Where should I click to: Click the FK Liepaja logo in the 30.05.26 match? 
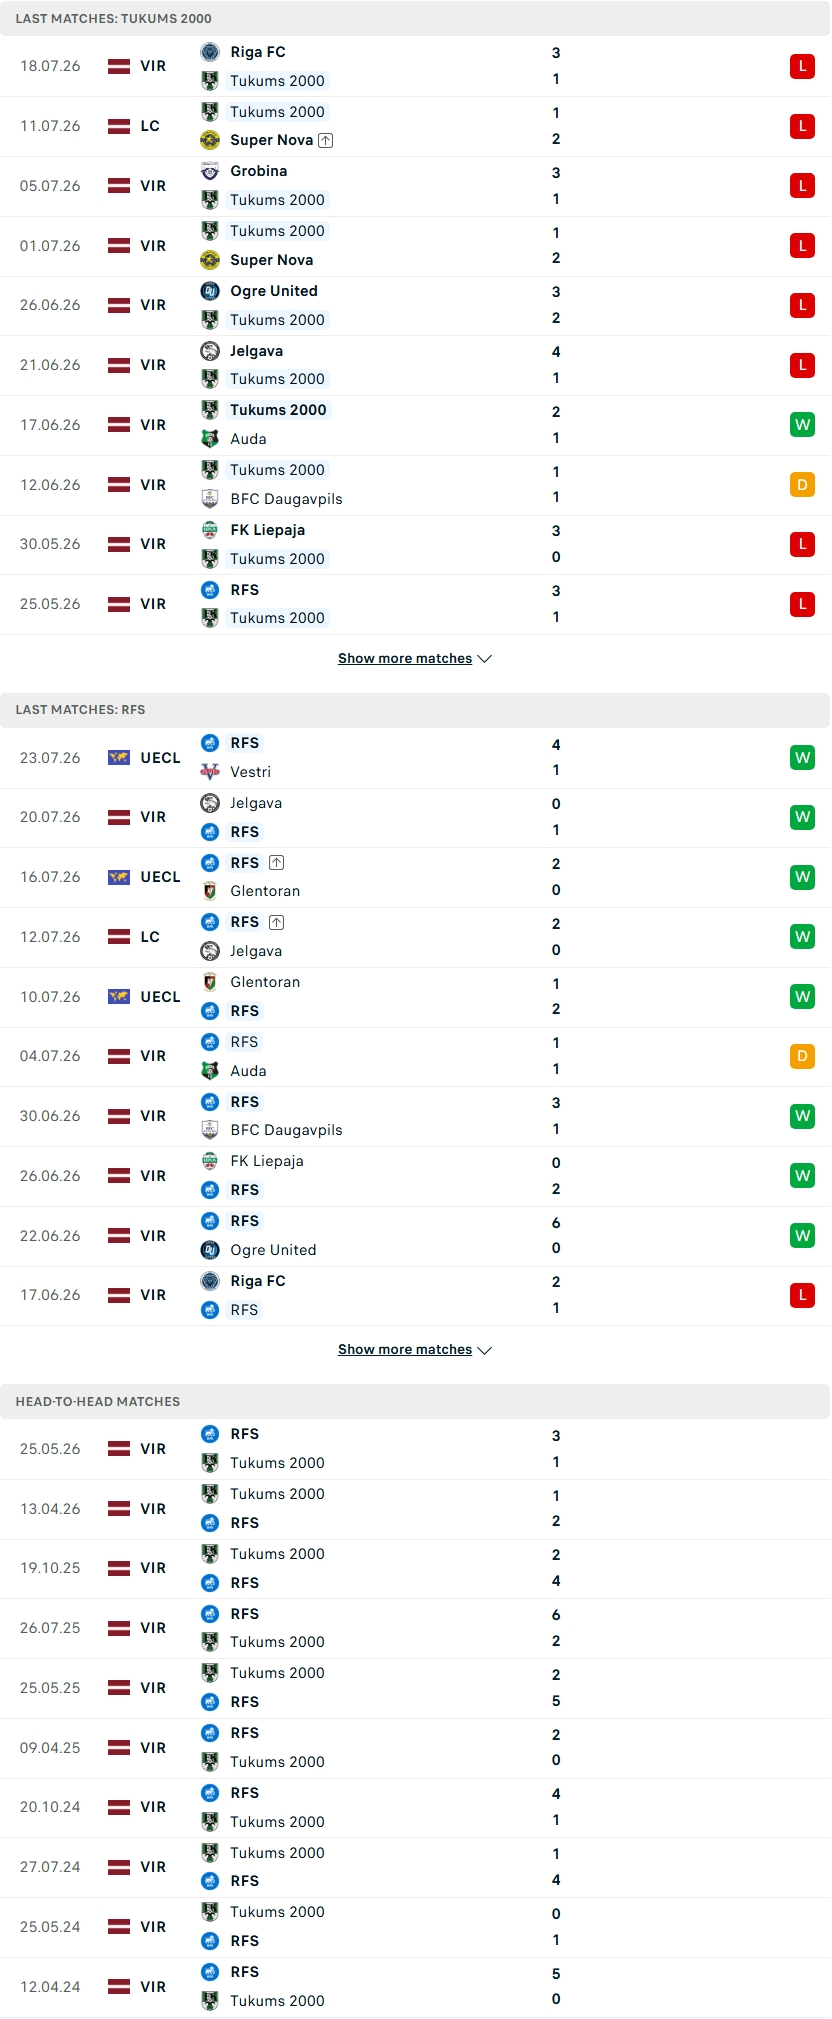pos(210,530)
